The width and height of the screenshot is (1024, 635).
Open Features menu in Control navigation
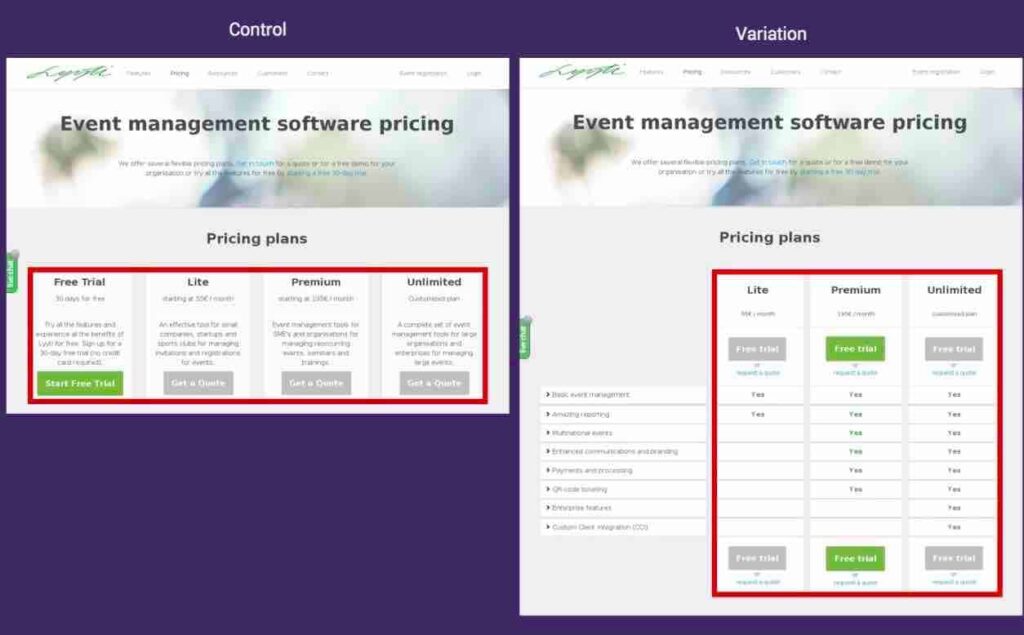pyautogui.click(x=139, y=73)
